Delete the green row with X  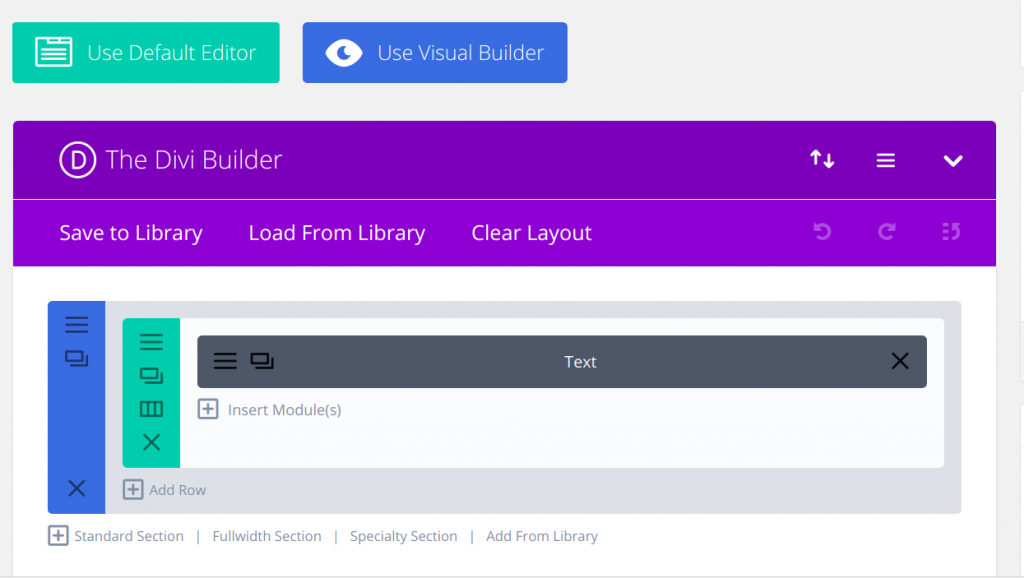point(151,442)
